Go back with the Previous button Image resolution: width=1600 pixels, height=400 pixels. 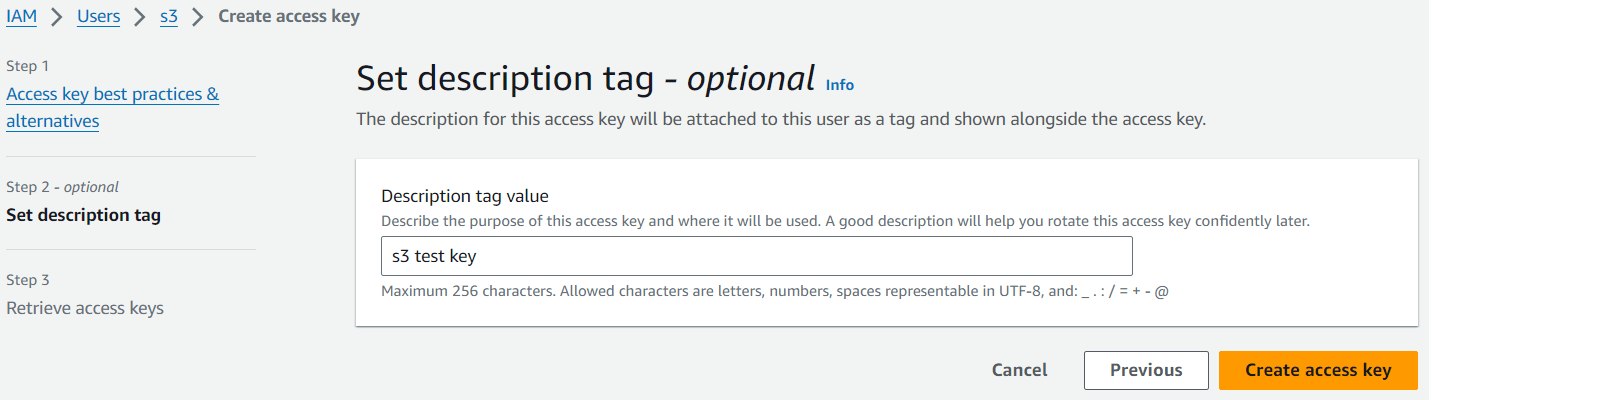(1145, 370)
